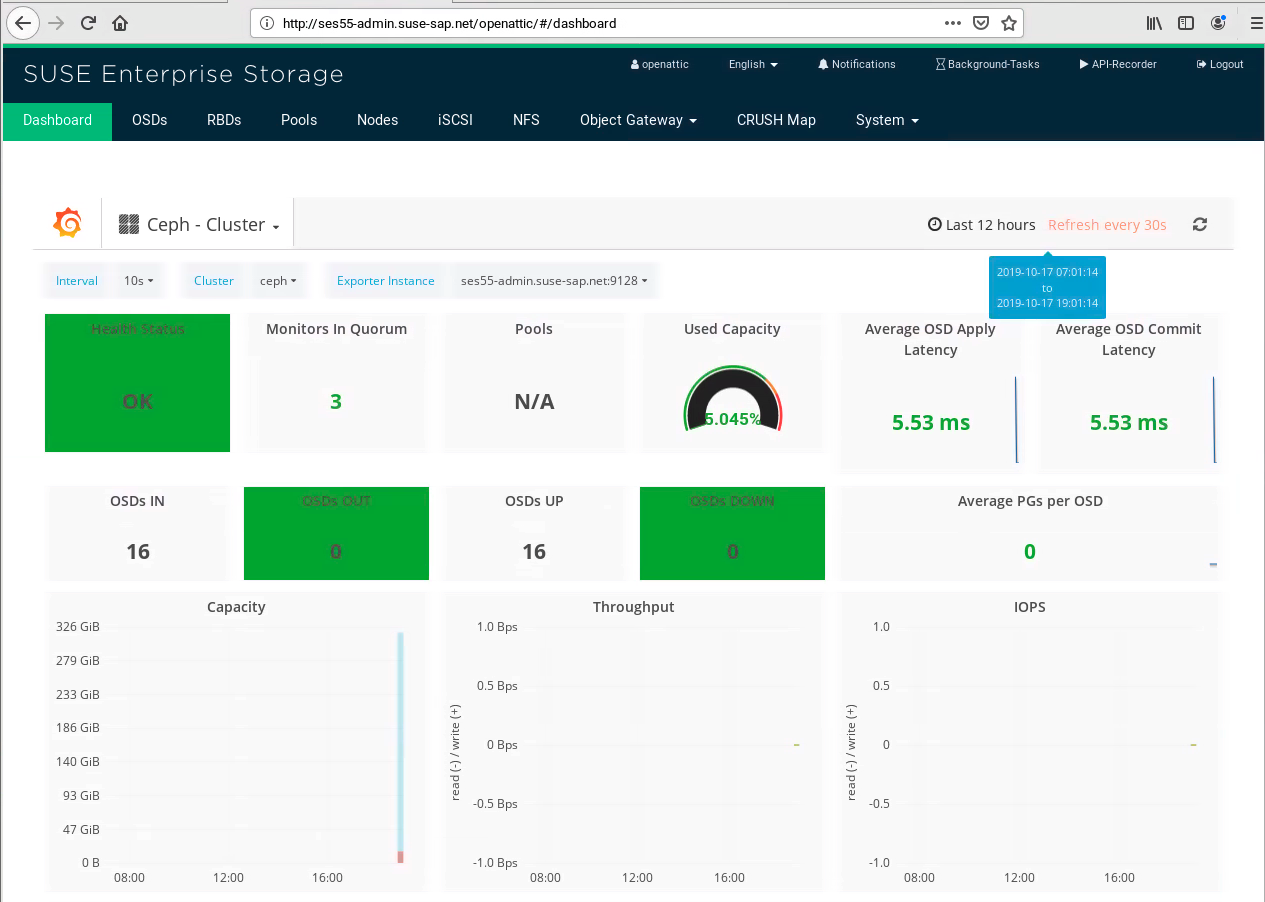Click the dashboard refresh icon
This screenshot has height=902, width=1265.
click(x=1200, y=225)
